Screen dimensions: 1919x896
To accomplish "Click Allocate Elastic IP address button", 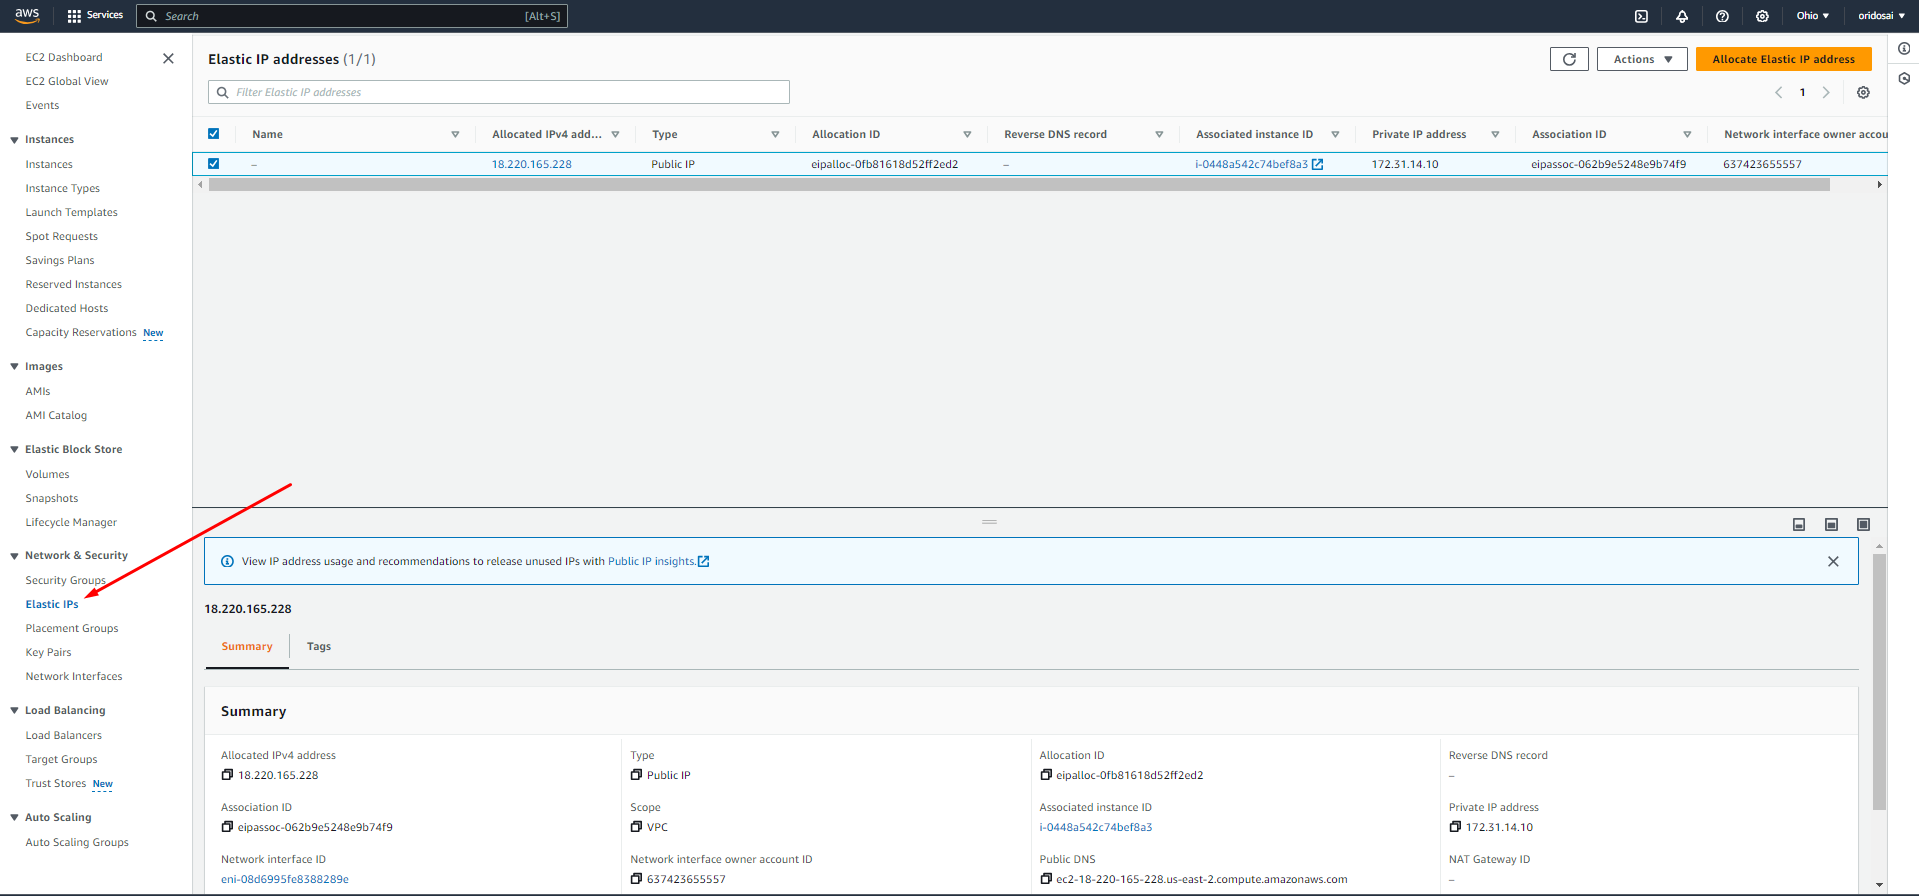I will [x=1783, y=59].
